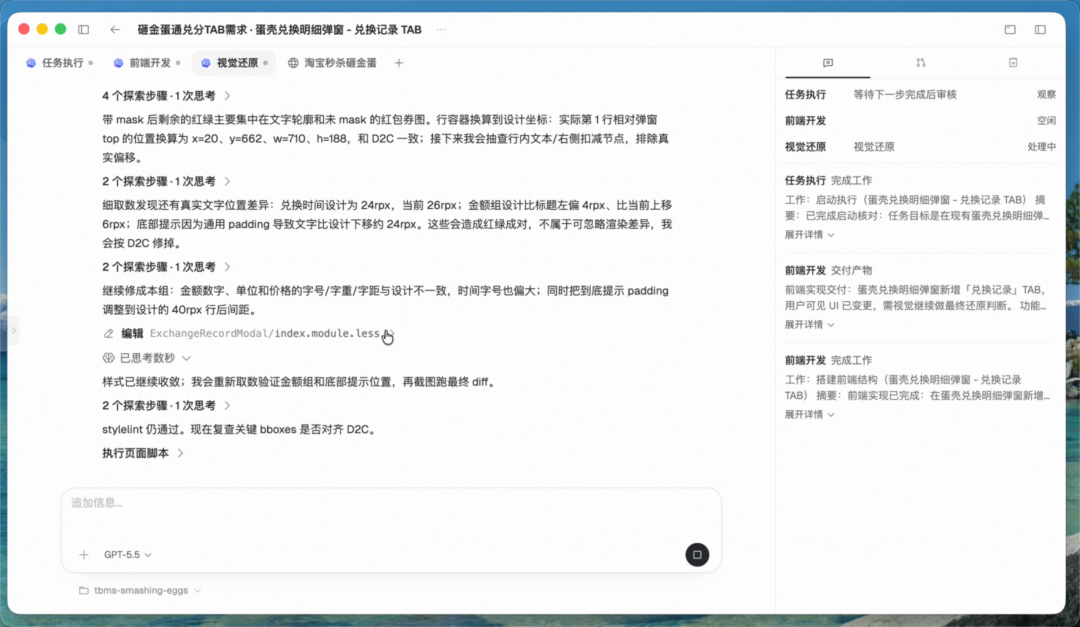This screenshot has width=1080, height=627.
Task: Select the 任务执行 status row
Action: click(x=920, y=94)
